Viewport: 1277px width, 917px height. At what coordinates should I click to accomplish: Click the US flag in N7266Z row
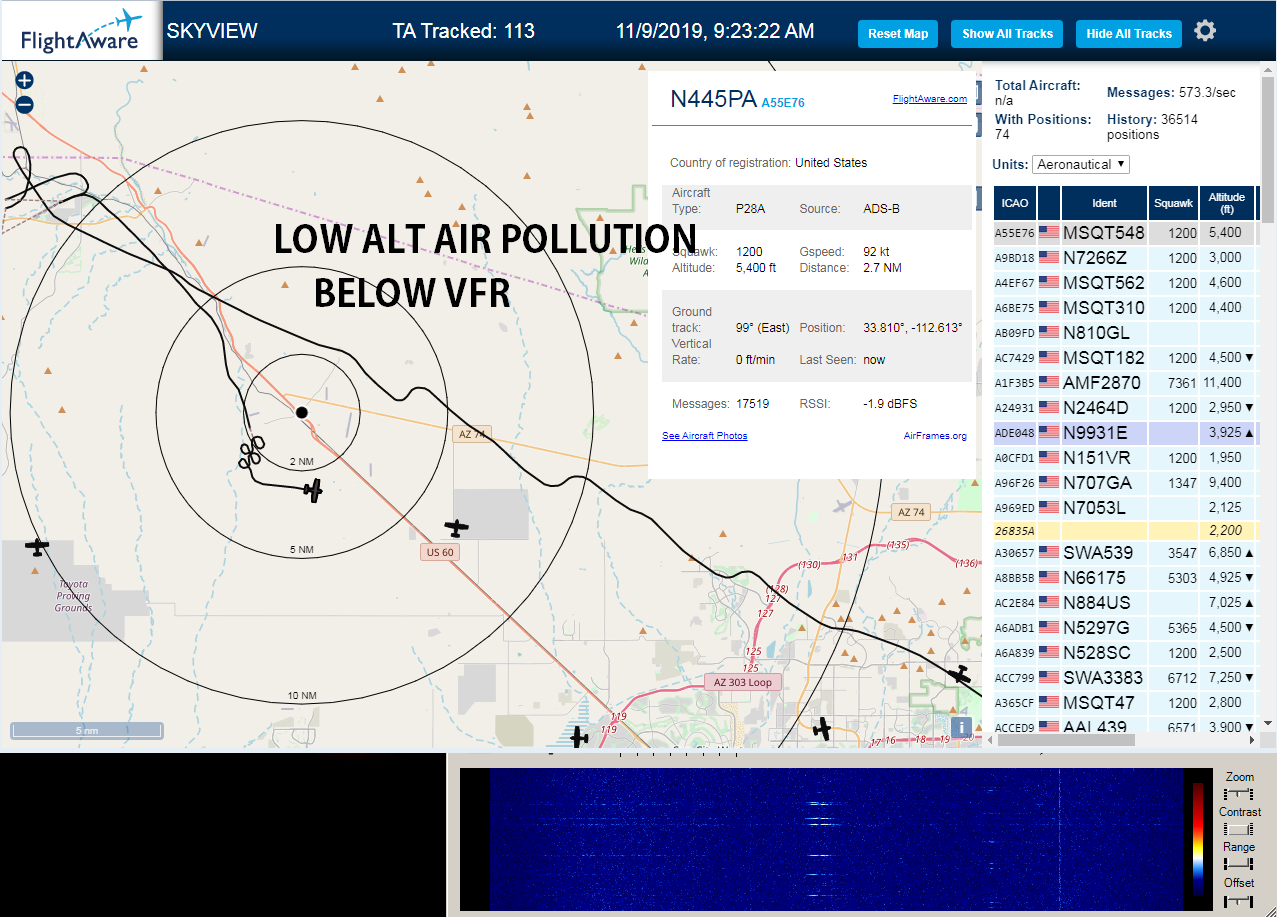[x=1049, y=258]
